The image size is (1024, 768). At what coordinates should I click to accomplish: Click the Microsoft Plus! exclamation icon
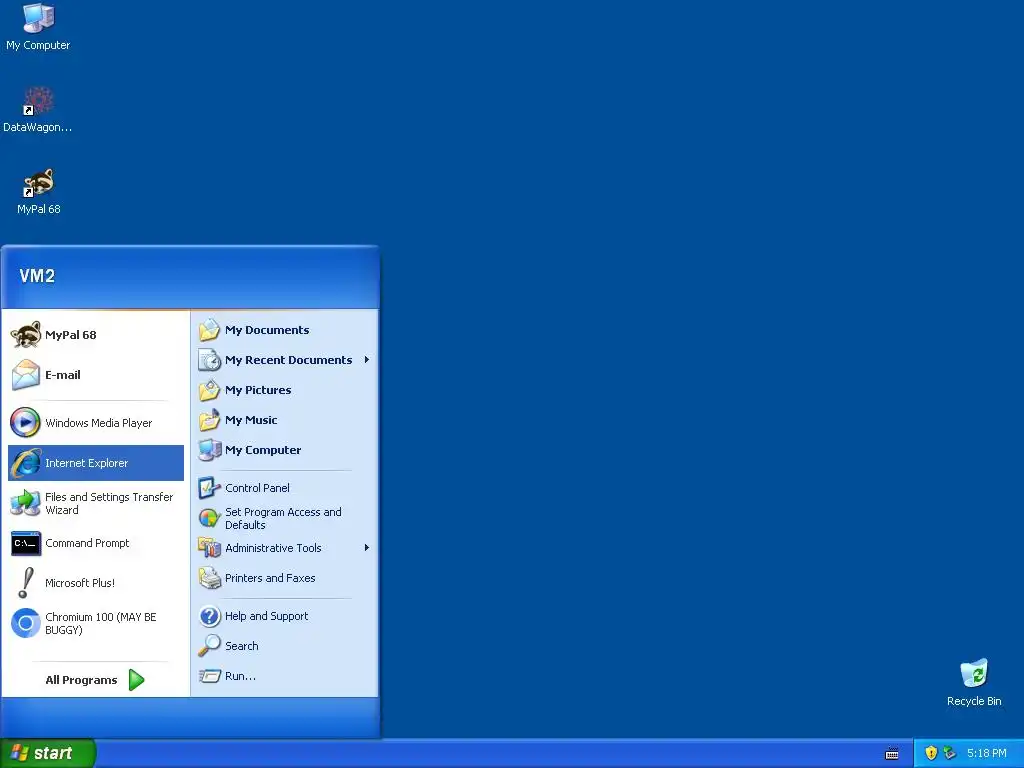[25, 583]
